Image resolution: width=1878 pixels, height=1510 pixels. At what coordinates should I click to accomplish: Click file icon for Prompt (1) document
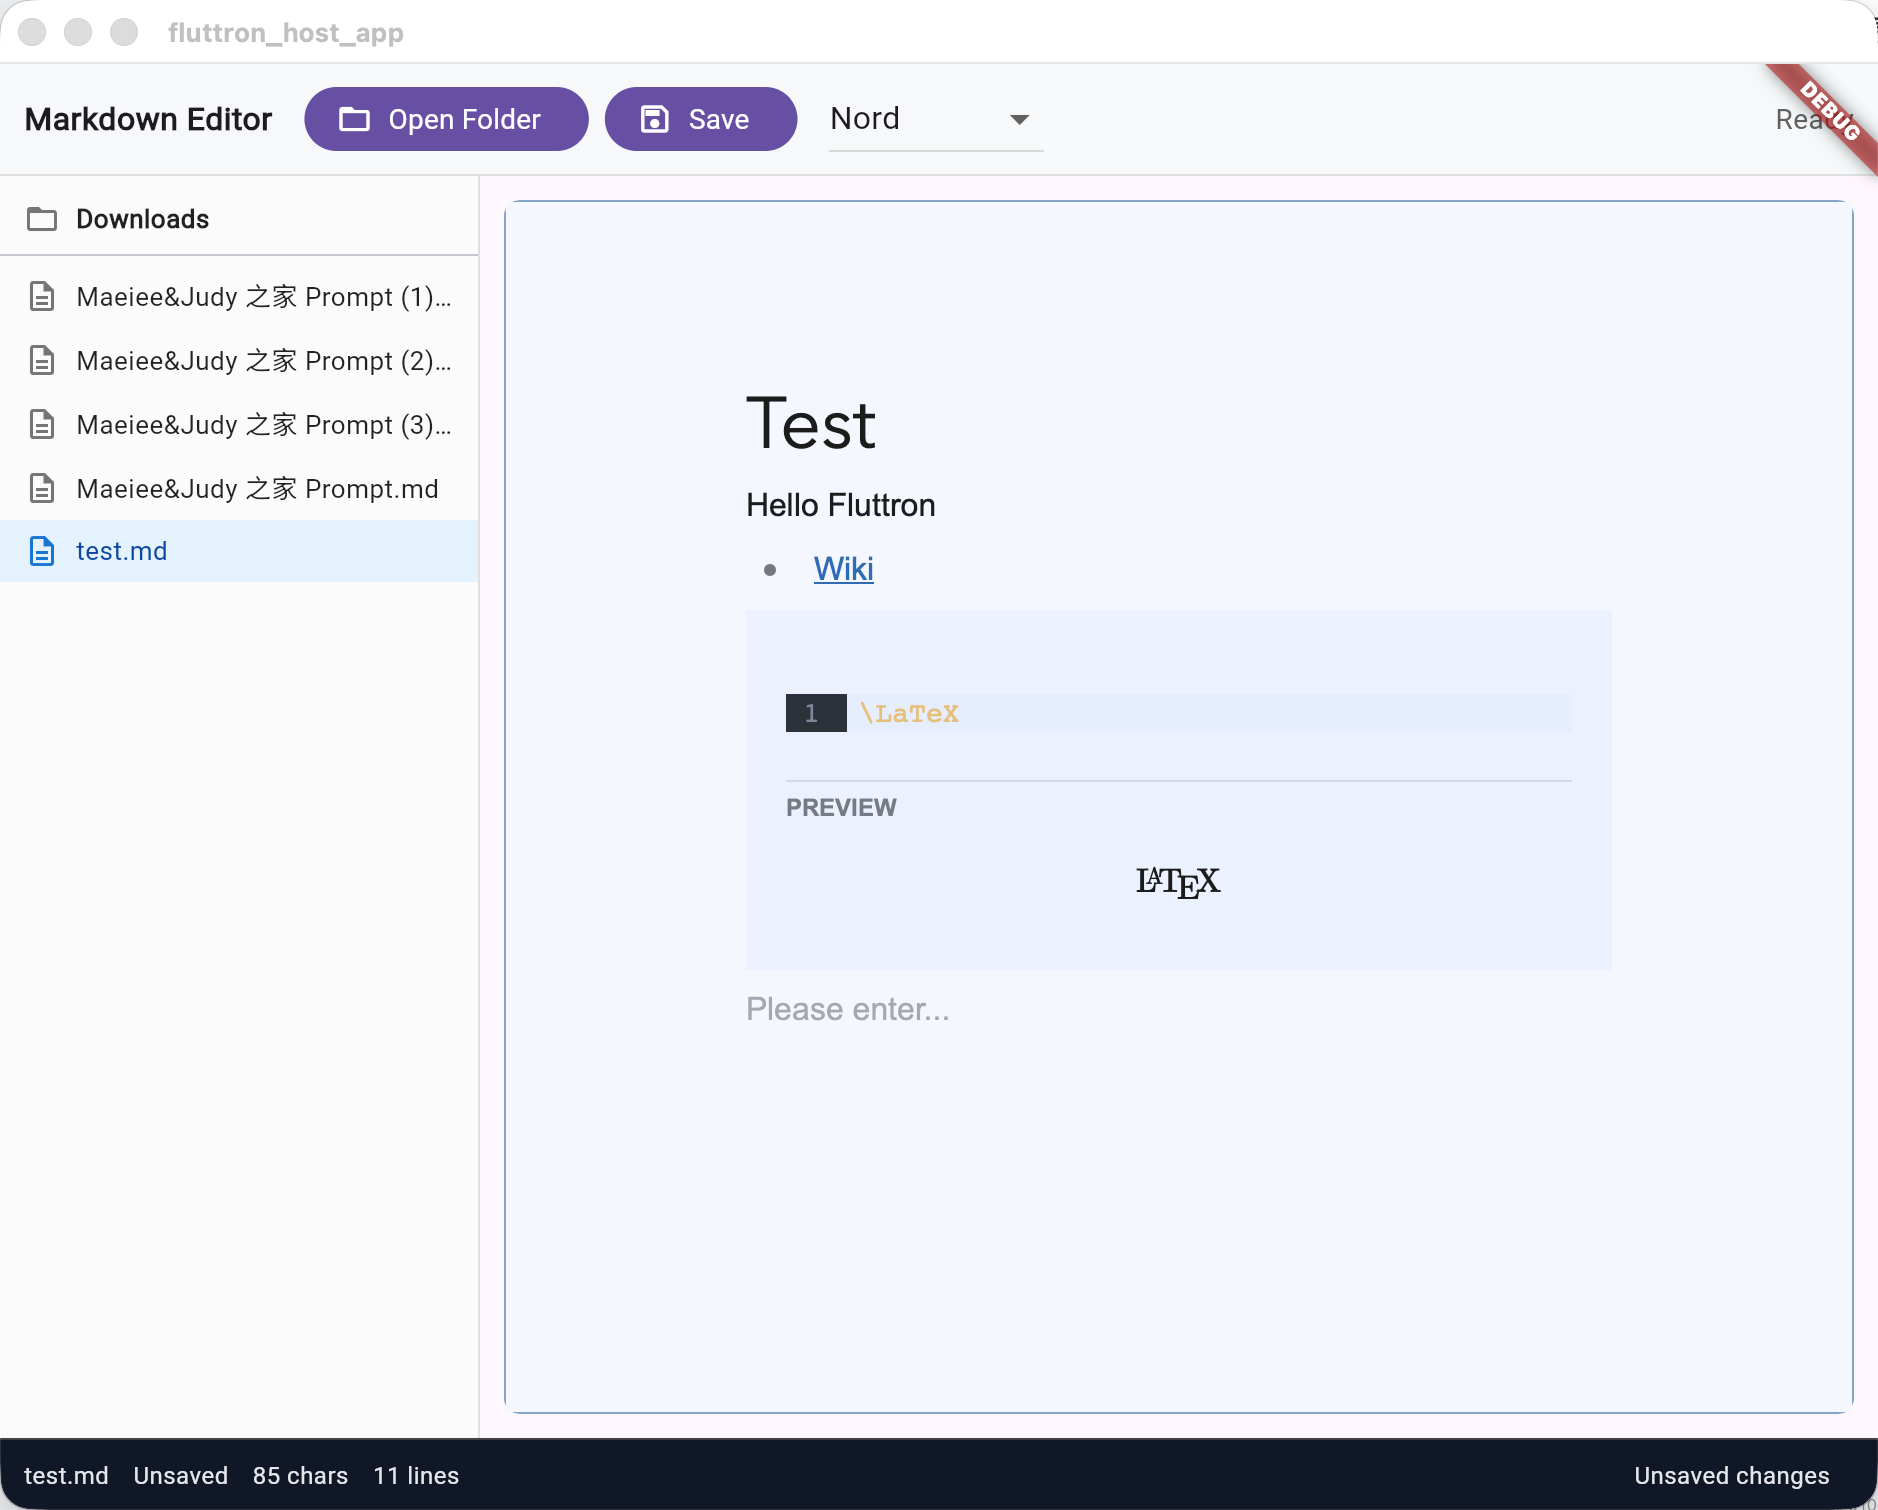tap(42, 297)
